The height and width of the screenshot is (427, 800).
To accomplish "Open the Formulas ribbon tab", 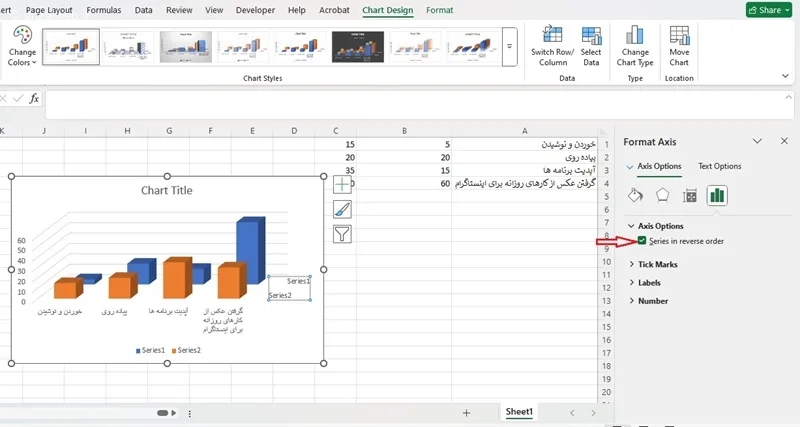I will 104,10.
